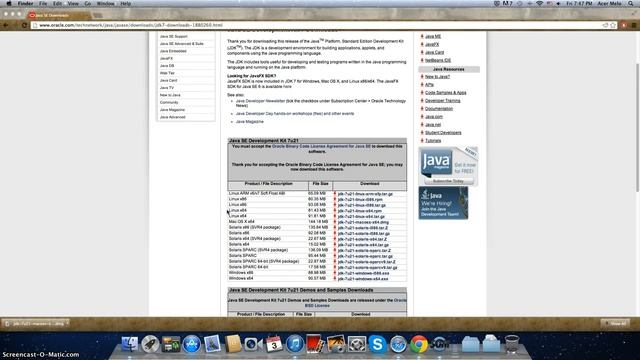Image resolution: width=640 pixels, height=360 pixels.
Task: Click Show All downloads button
Action: tap(615, 324)
